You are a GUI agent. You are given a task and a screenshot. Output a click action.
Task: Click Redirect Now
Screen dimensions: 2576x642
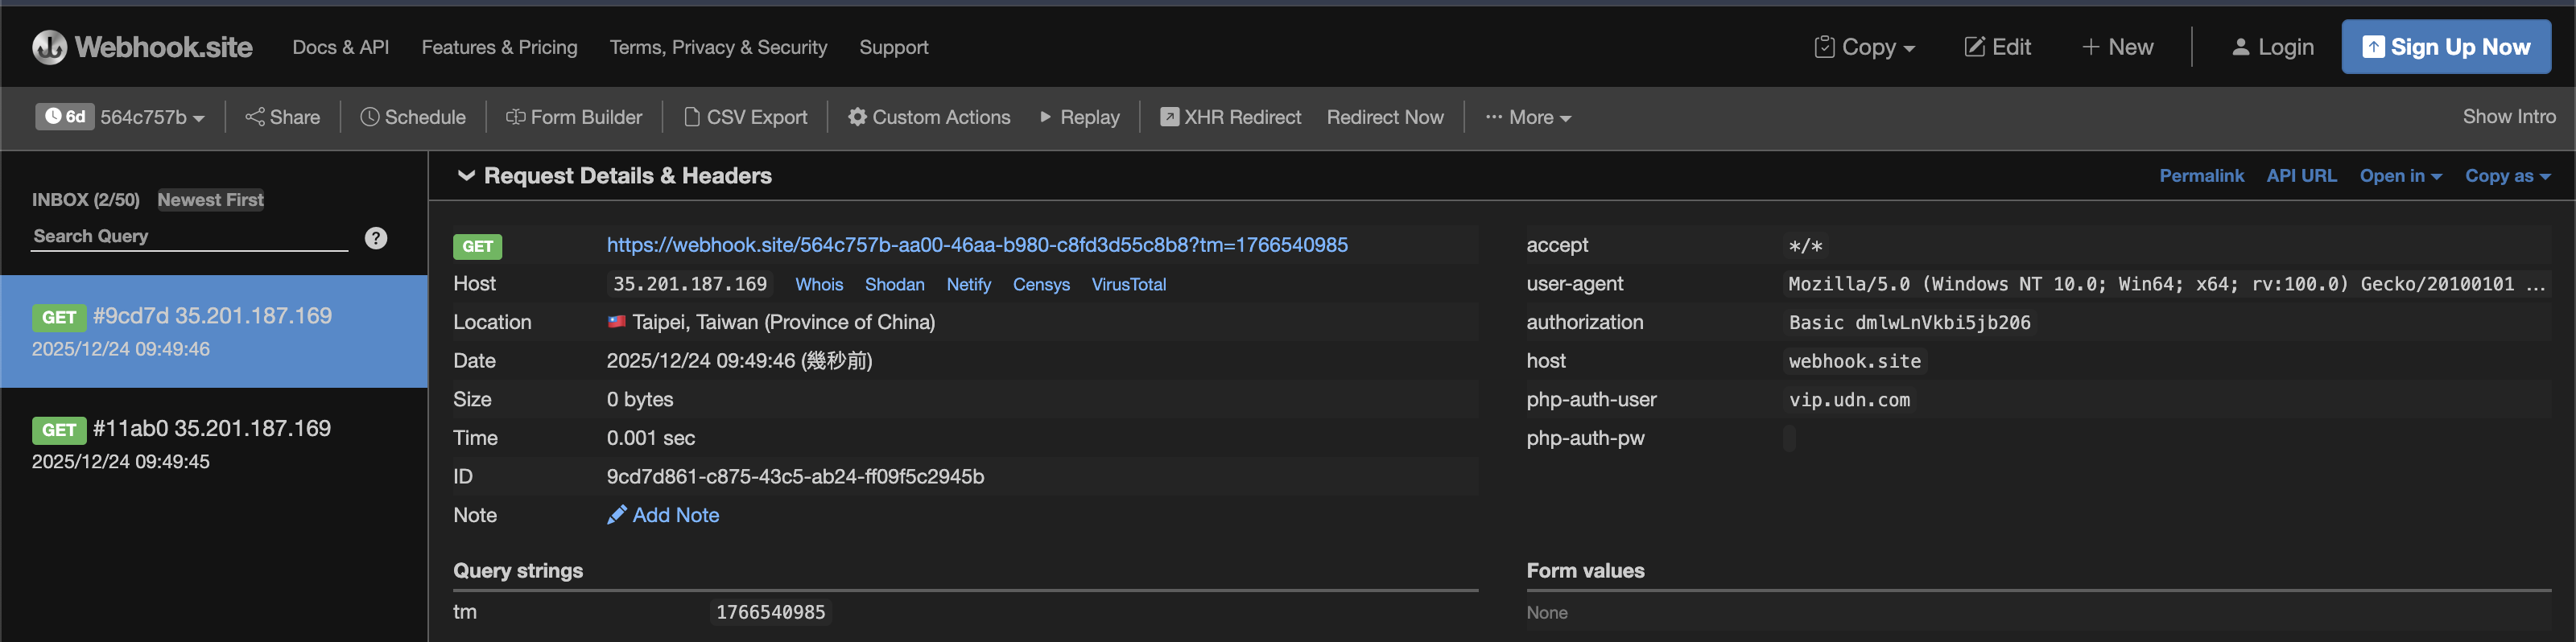1385,117
